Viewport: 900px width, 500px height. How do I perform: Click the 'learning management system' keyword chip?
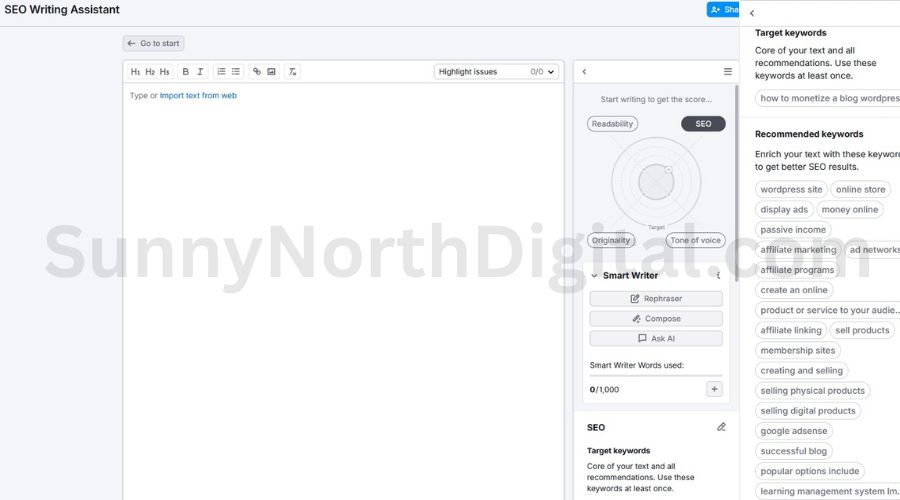pyautogui.click(x=829, y=491)
